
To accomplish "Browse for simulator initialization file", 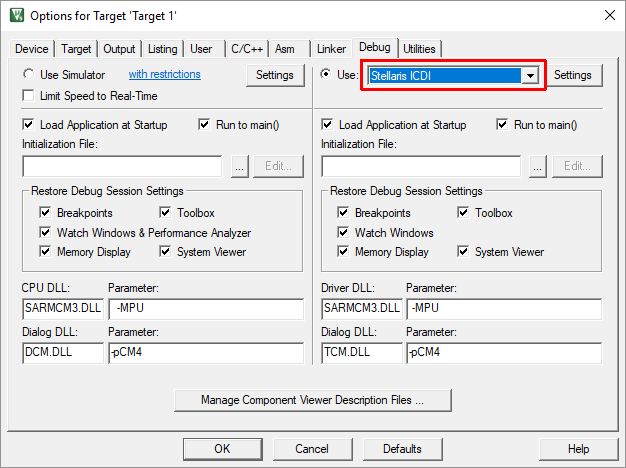I will coord(240,166).
